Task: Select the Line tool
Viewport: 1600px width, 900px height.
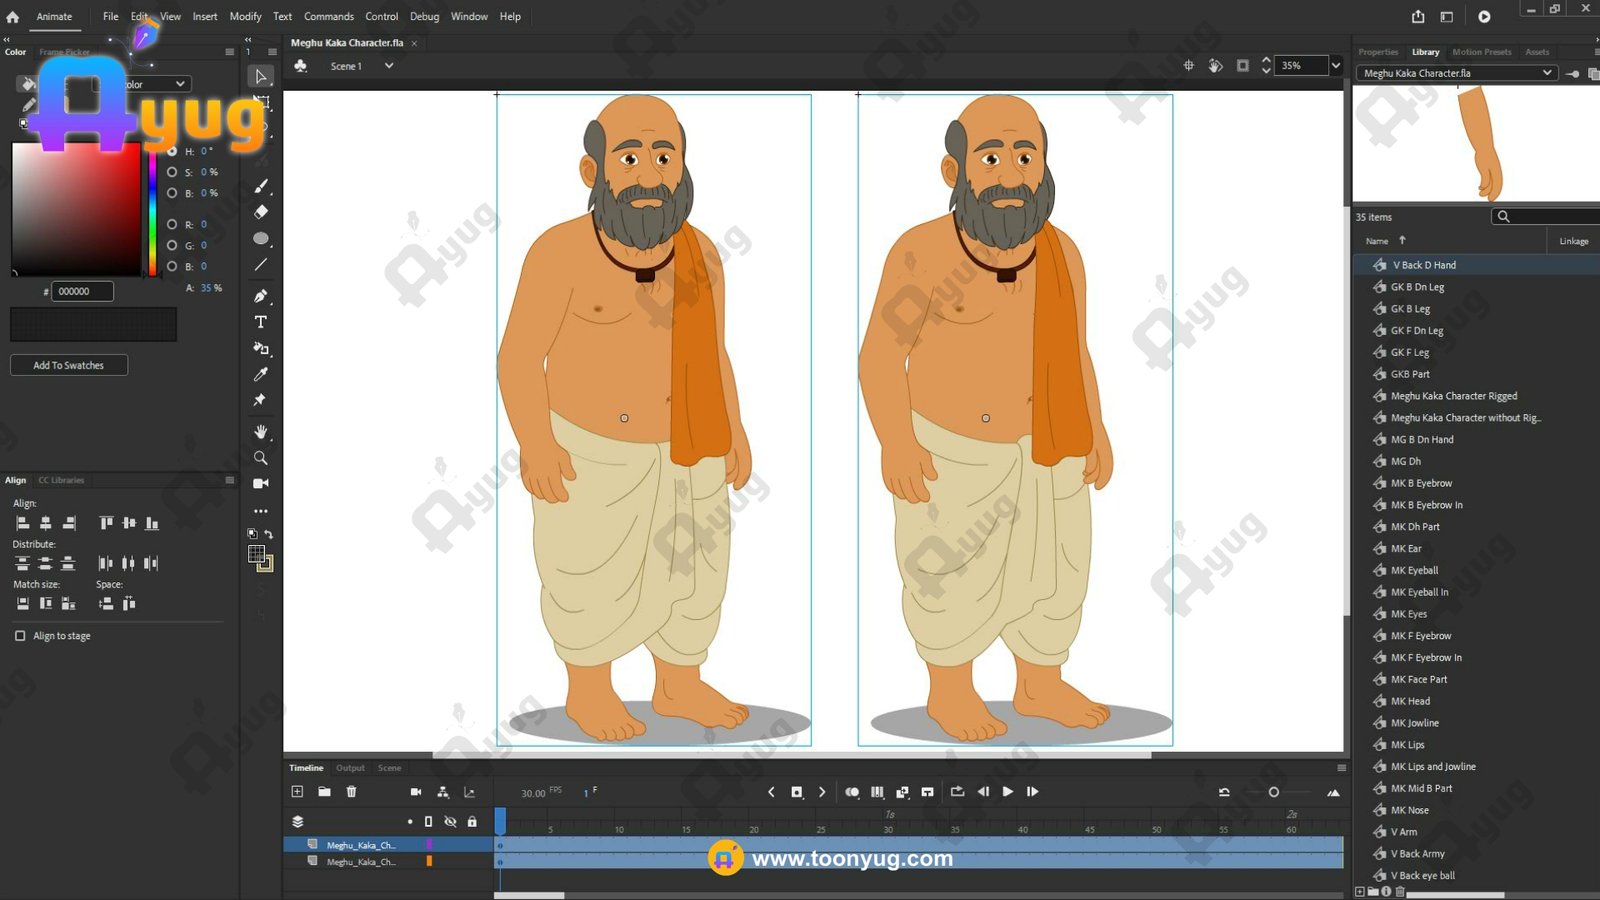Action: (261, 265)
